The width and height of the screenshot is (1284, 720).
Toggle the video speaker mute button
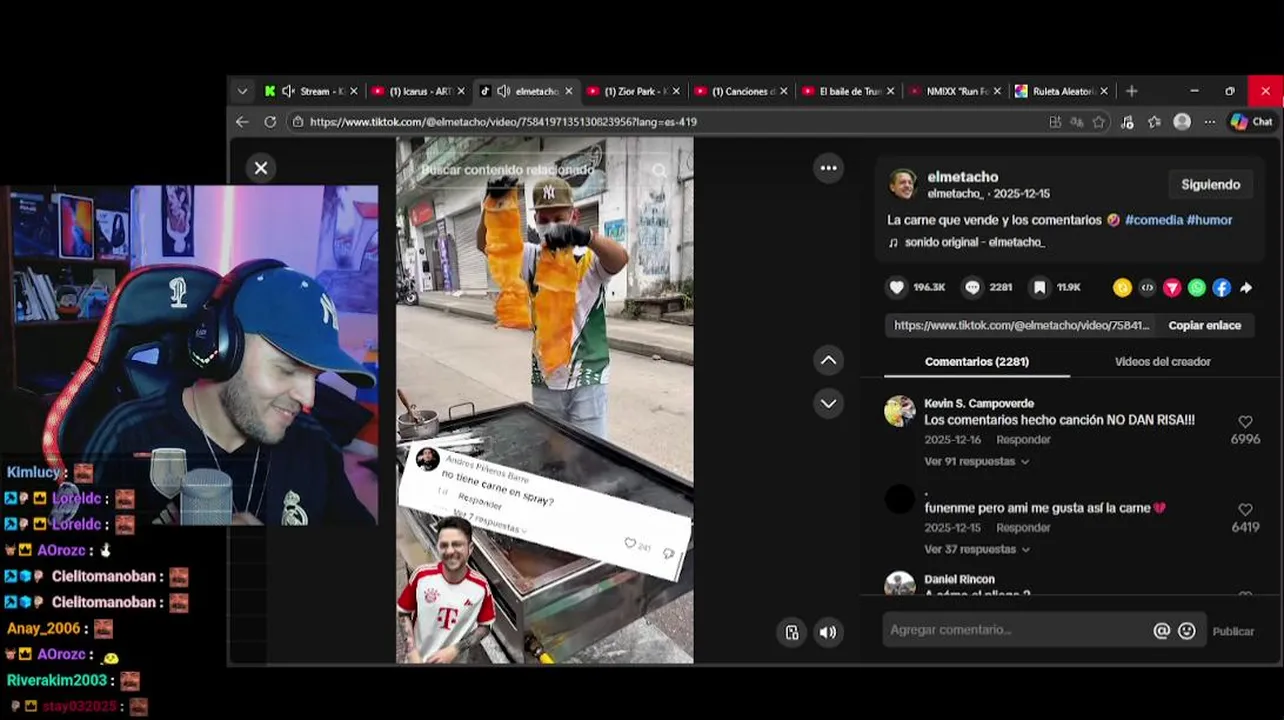coord(828,632)
